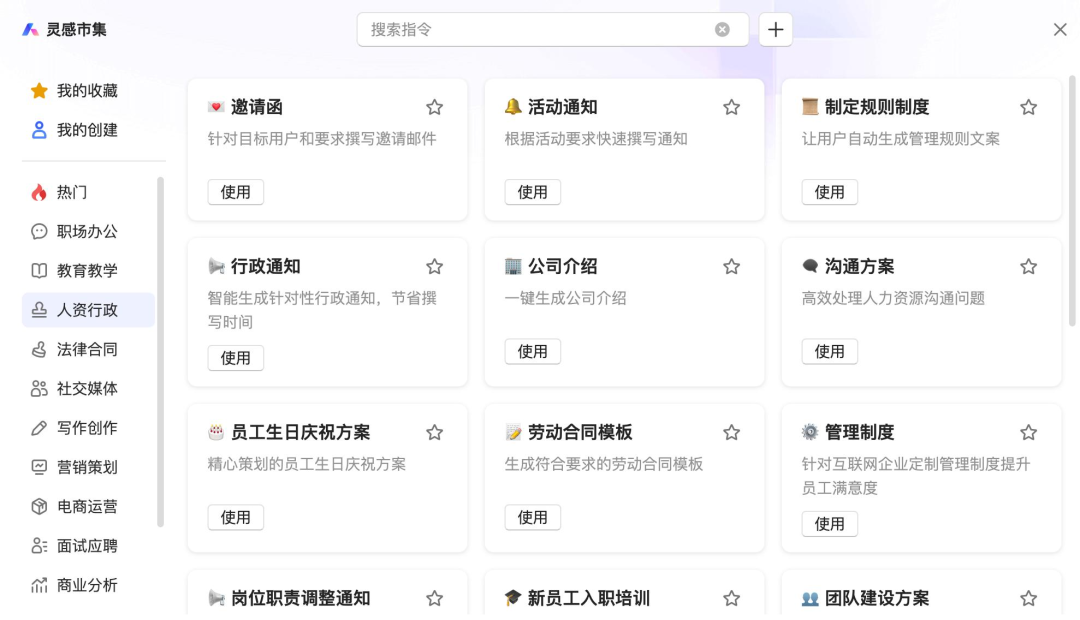
Task: Switch to 热门 category
Action: 72,192
